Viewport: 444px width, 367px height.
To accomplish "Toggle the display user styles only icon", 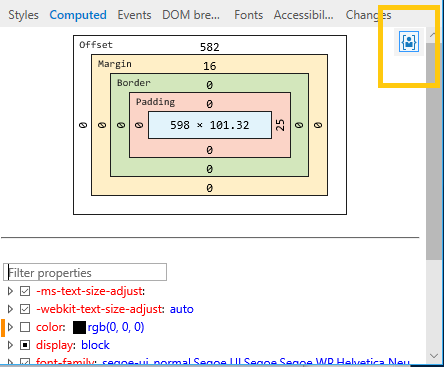I will point(409,42).
